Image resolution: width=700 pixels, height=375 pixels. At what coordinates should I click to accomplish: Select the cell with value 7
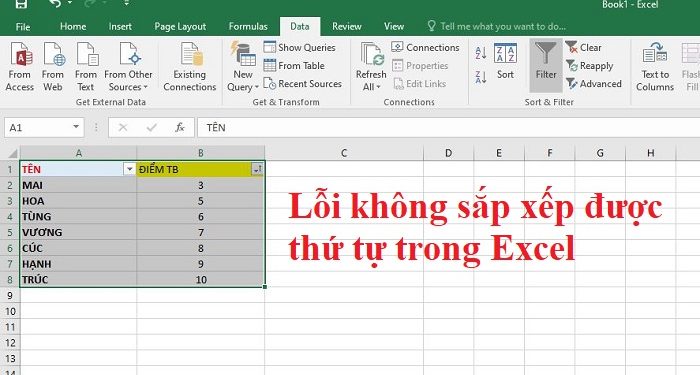click(x=200, y=232)
